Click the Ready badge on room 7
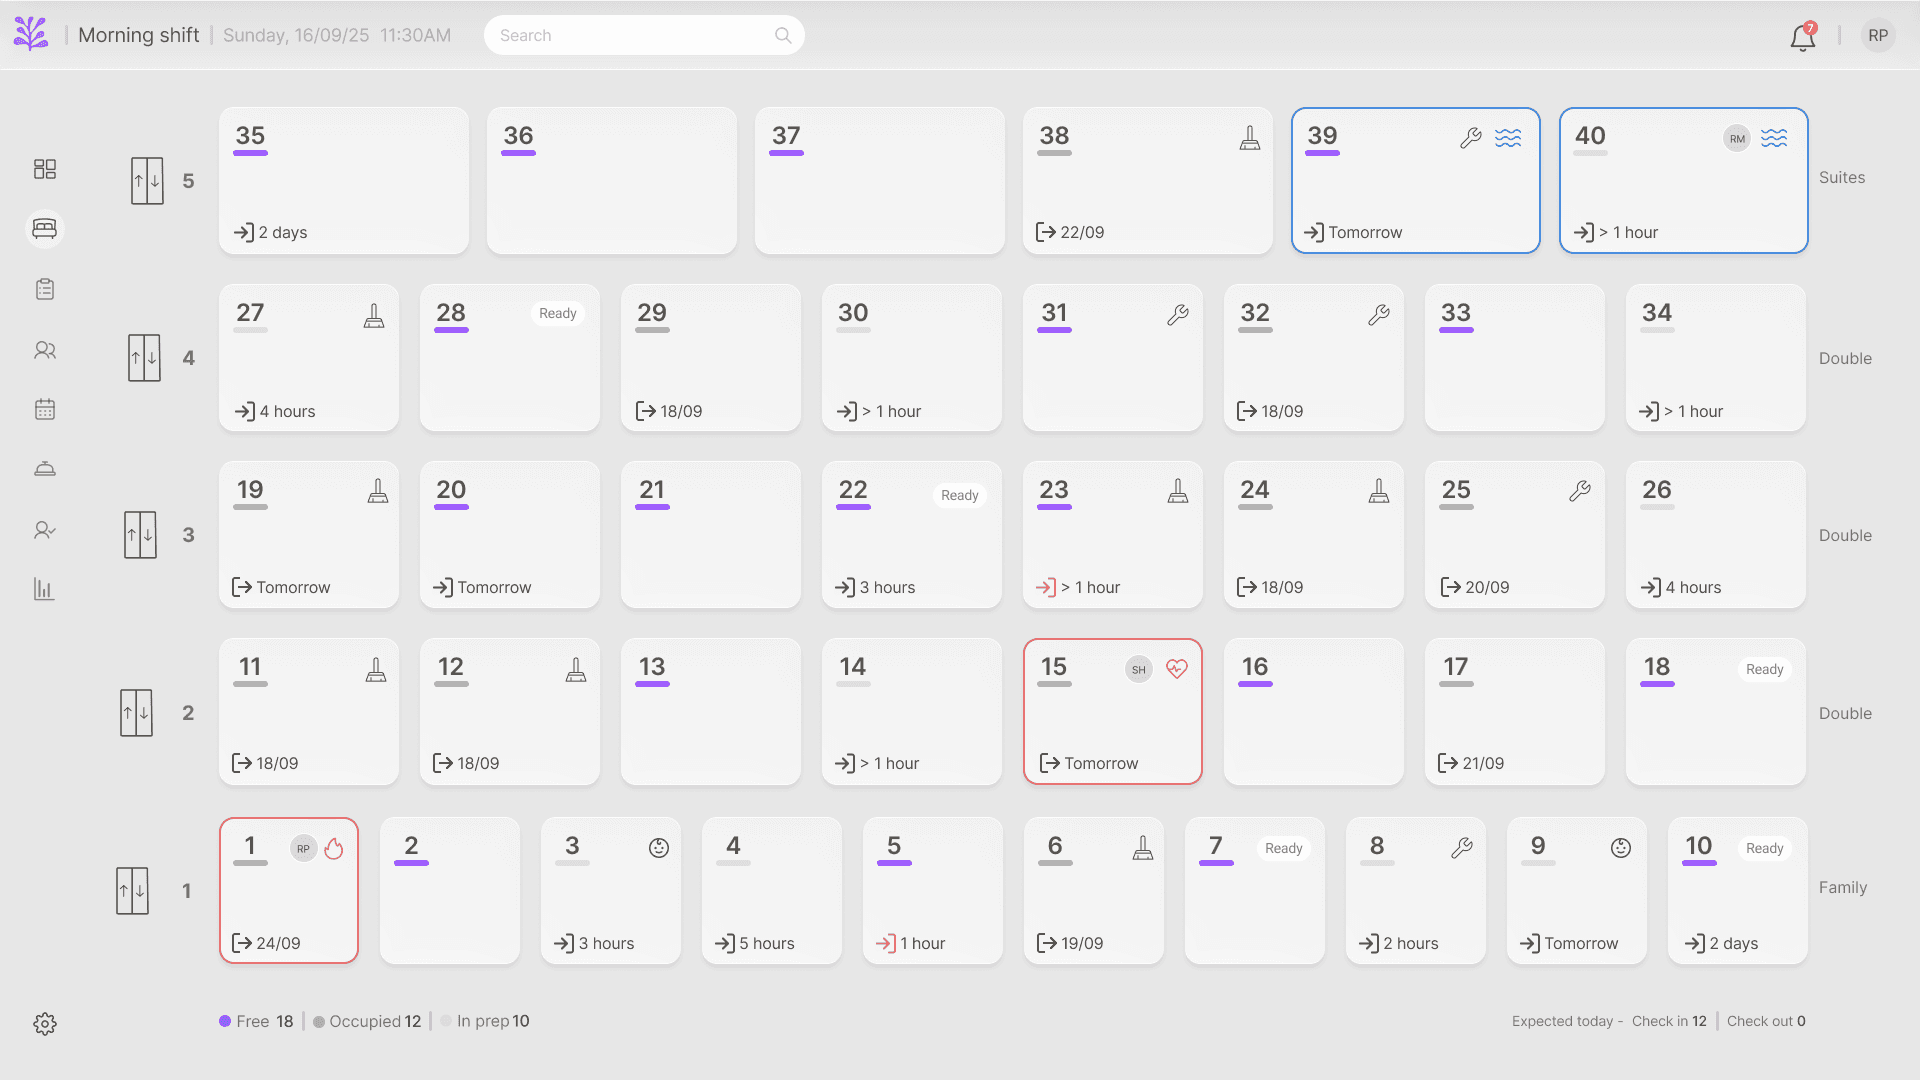Viewport: 1920px width, 1080px height. pos(1283,848)
